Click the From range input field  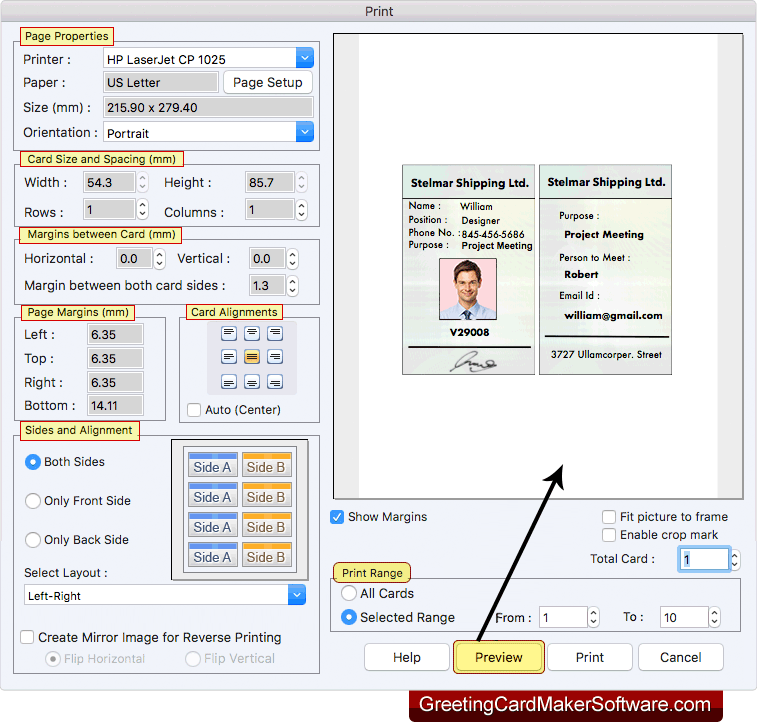coord(563,617)
